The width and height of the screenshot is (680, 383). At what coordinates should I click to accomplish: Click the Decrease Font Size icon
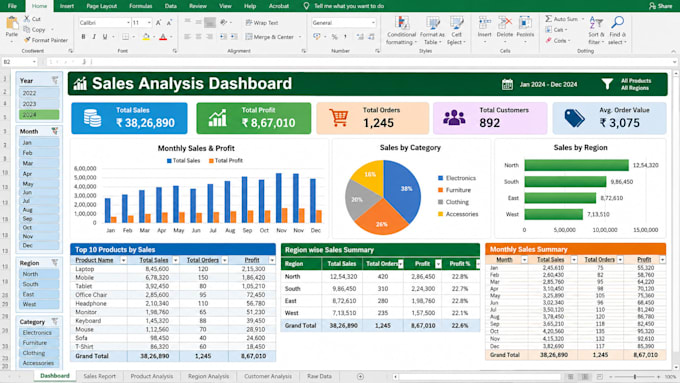click(x=169, y=23)
